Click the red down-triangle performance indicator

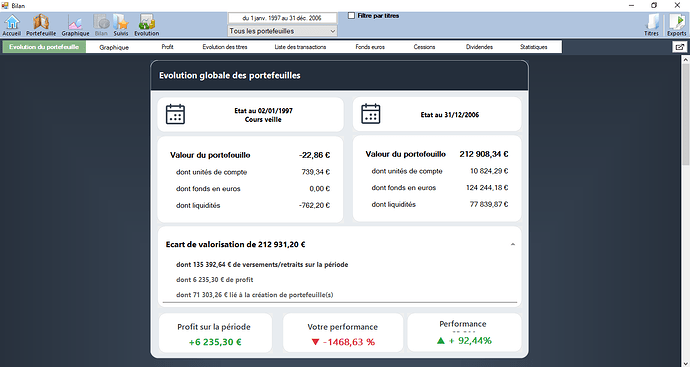coord(315,342)
